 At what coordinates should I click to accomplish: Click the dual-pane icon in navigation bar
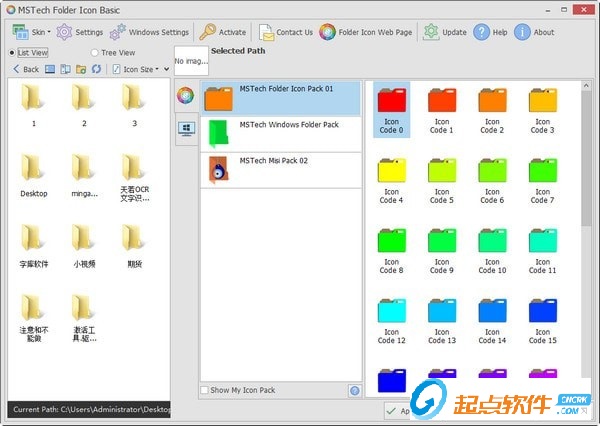pos(65,69)
